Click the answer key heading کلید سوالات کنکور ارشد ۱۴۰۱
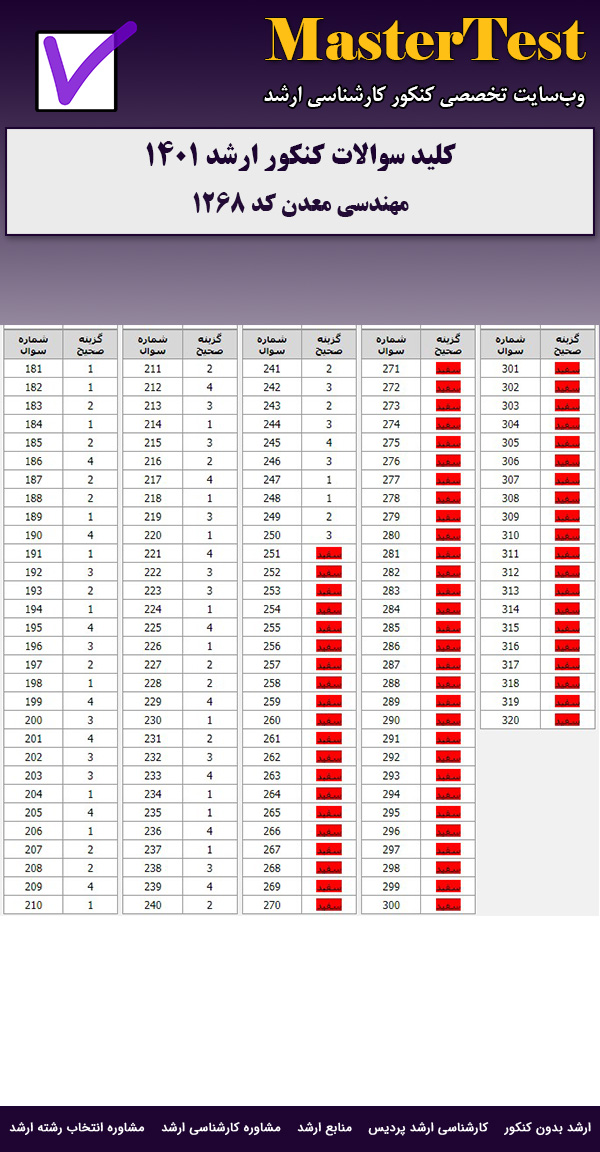The width and height of the screenshot is (600, 1152). pyautogui.click(x=300, y=157)
